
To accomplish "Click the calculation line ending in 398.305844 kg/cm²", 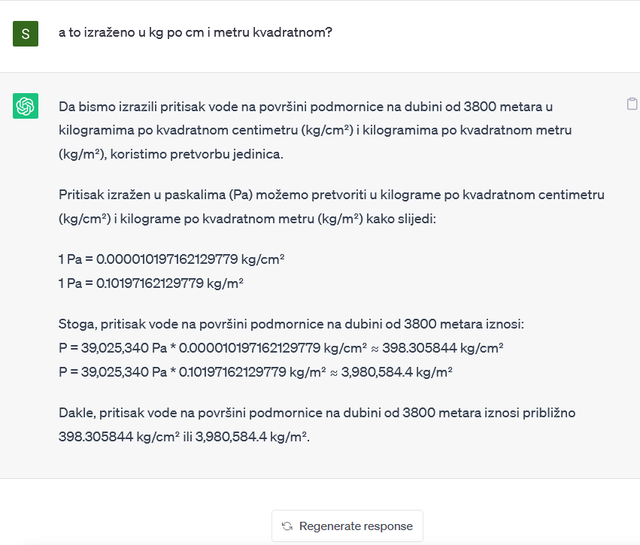I will (281, 348).
